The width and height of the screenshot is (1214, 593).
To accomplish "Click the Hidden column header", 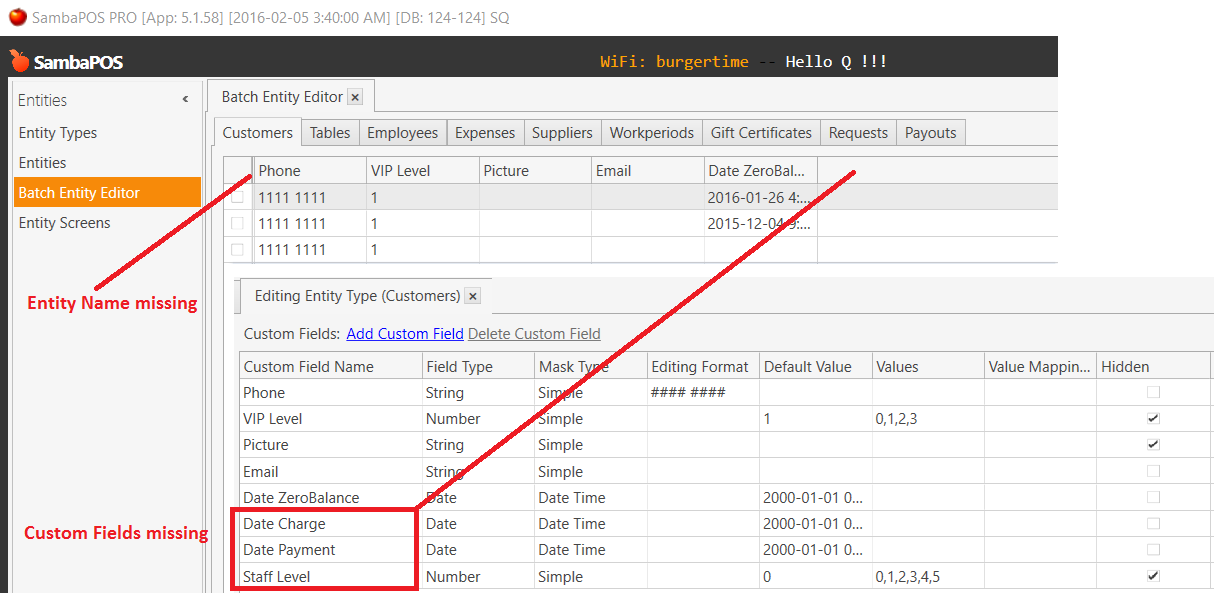I will tap(1154, 367).
